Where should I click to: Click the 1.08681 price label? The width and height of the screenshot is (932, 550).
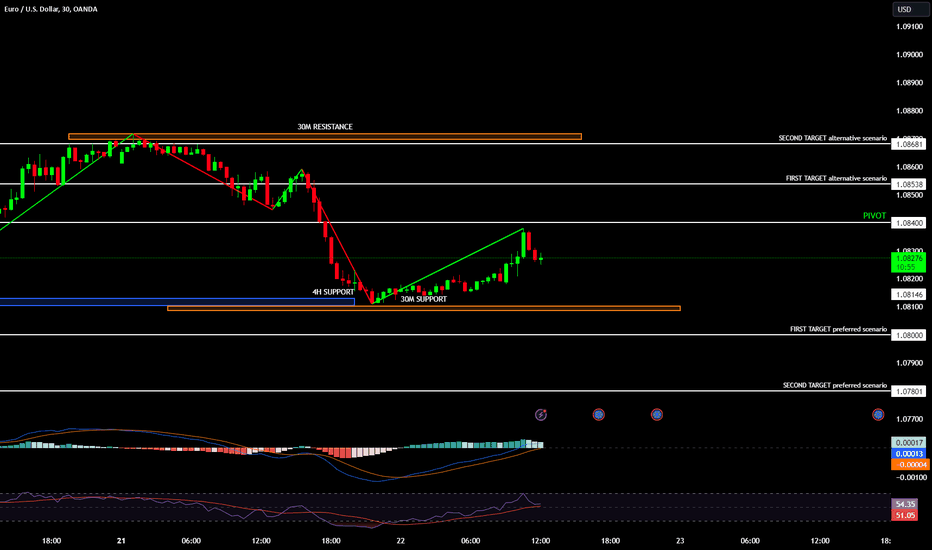pyautogui.click(x=909, y=144)
